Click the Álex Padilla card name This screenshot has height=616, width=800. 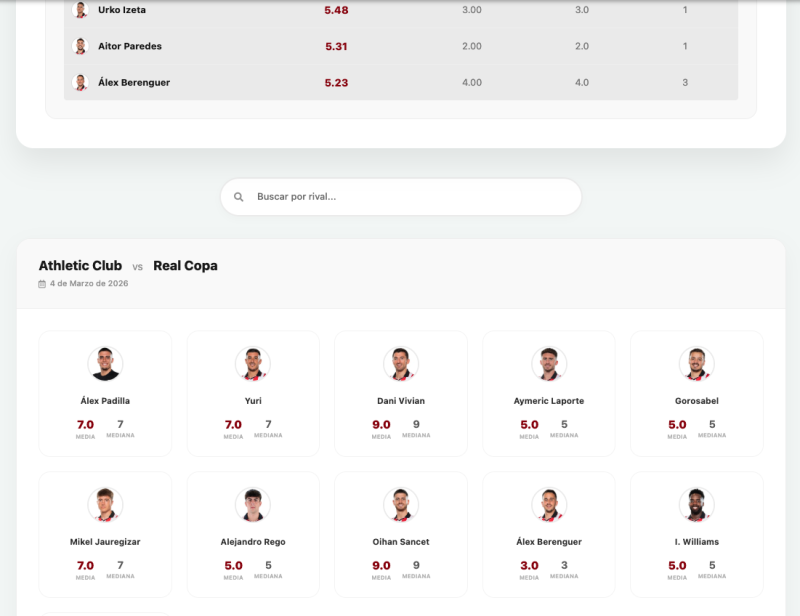(105, 401)
